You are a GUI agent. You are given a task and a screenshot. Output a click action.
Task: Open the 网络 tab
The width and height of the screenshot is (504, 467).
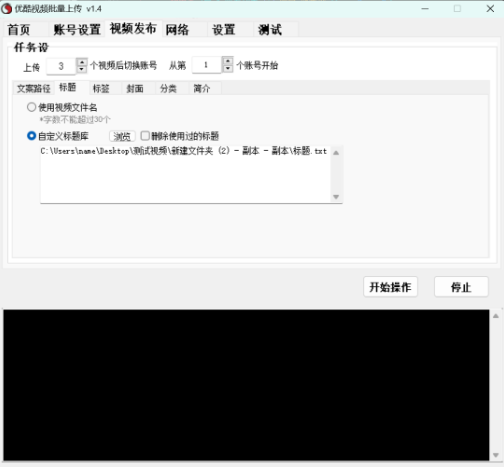pos(177,30)
